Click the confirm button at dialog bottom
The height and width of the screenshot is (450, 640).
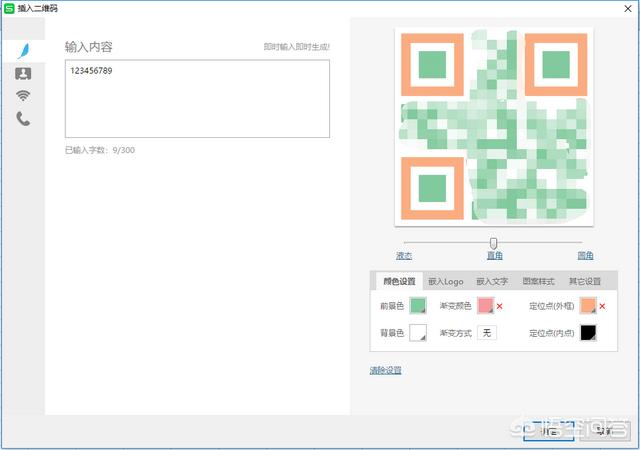coord(549,432)
